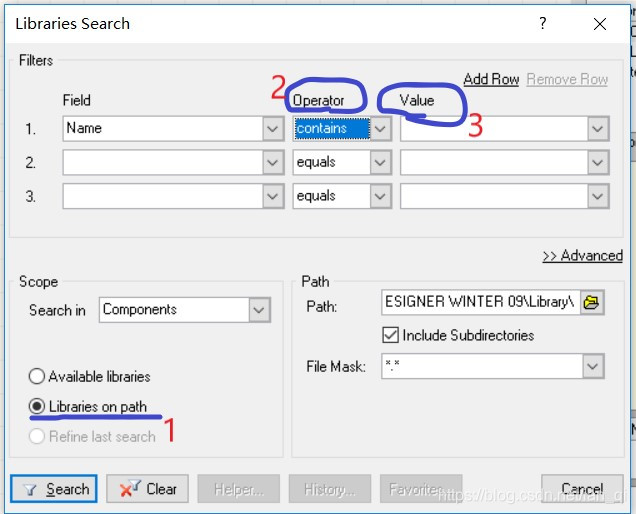Close the Libraries Search dialog
Image resolution: width=636 pixels, height=514 pixels.
tap(599, 23)
